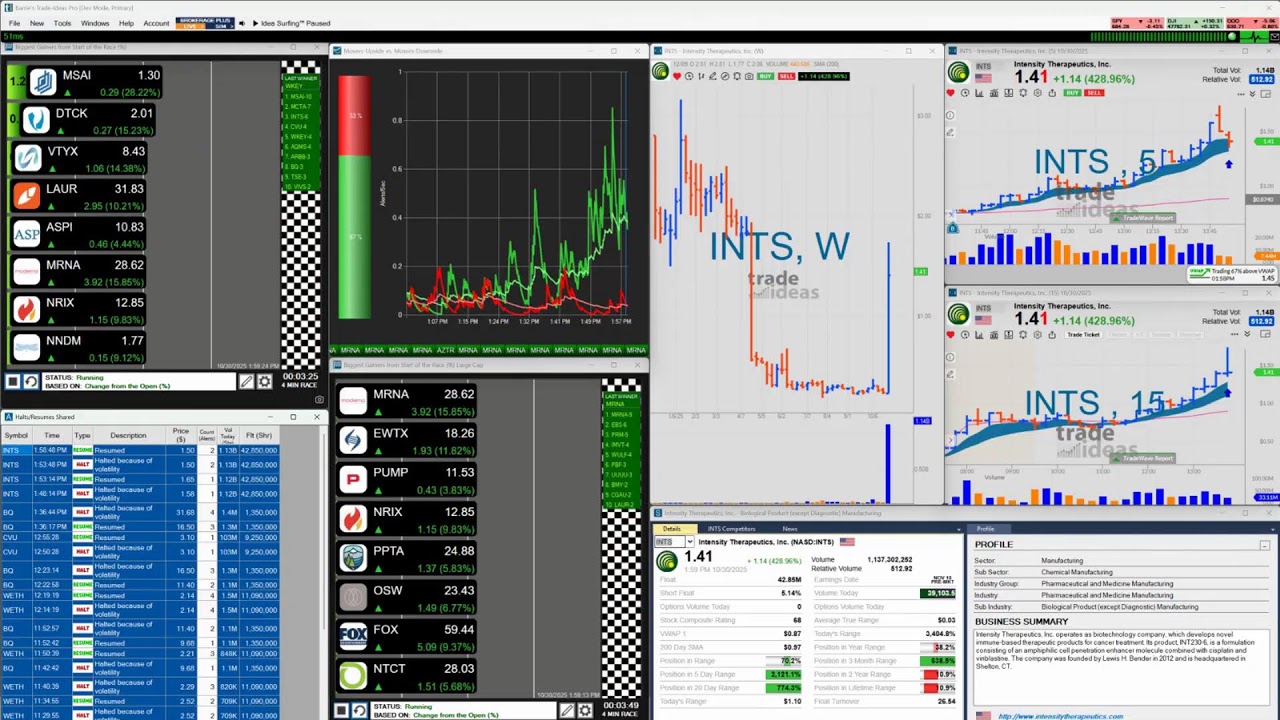Open the File menu
This screenshot has height=720, width=1280.
(14, 23)
